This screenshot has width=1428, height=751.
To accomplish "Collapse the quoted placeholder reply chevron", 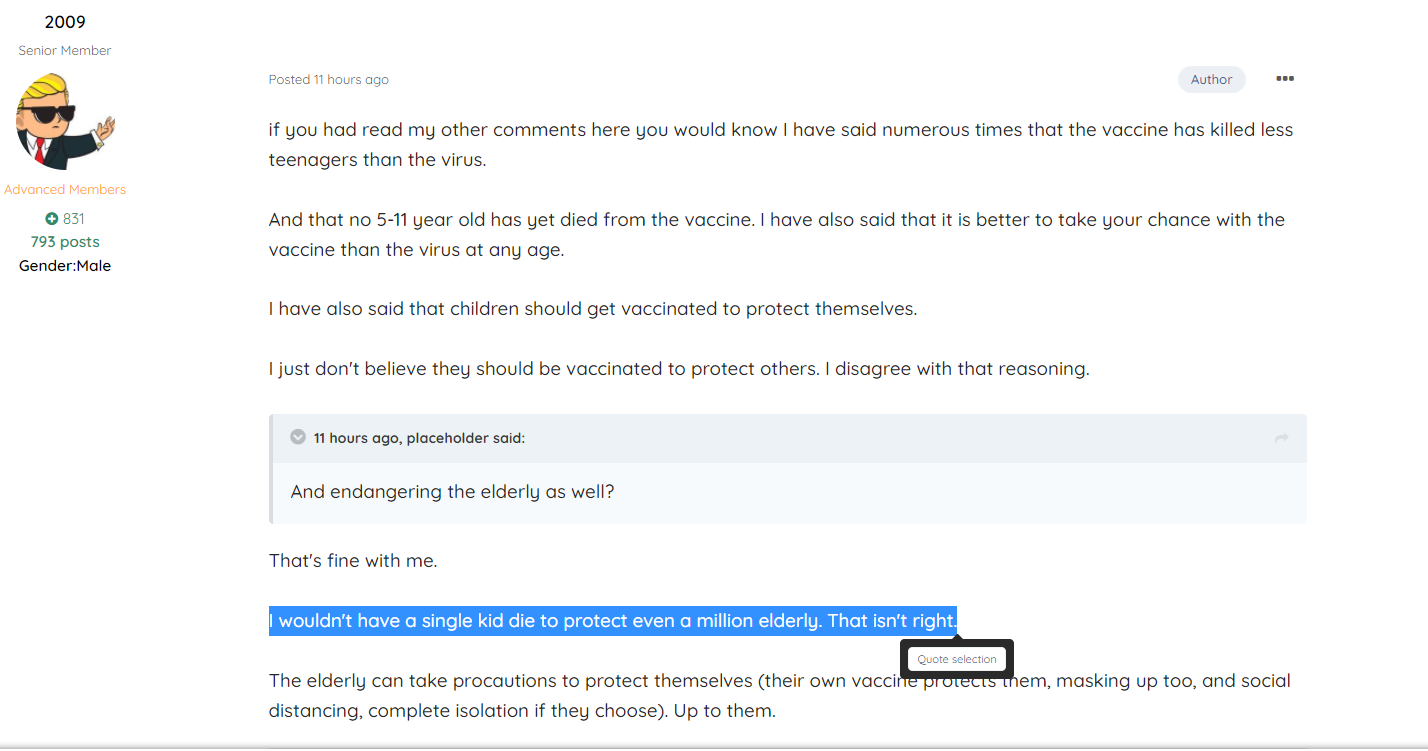I will (x=298, y=437).
